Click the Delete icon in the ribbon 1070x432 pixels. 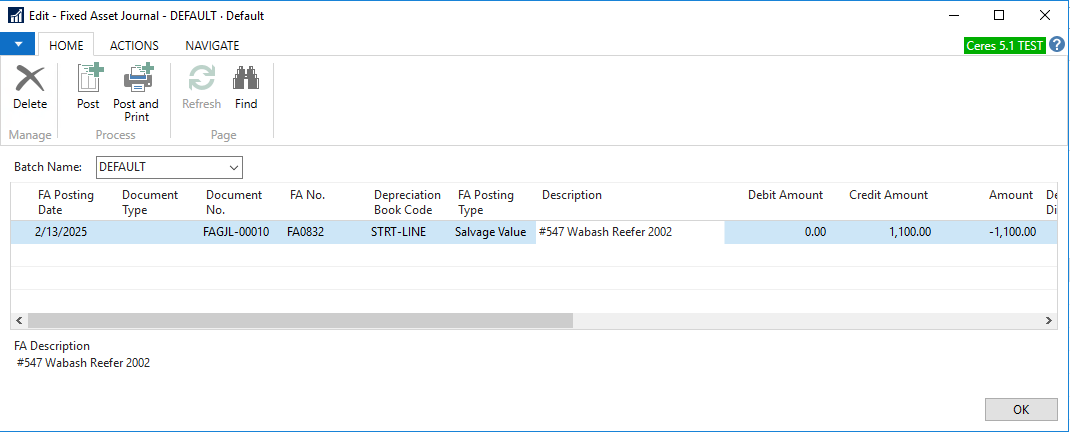[x=30, y=80]
